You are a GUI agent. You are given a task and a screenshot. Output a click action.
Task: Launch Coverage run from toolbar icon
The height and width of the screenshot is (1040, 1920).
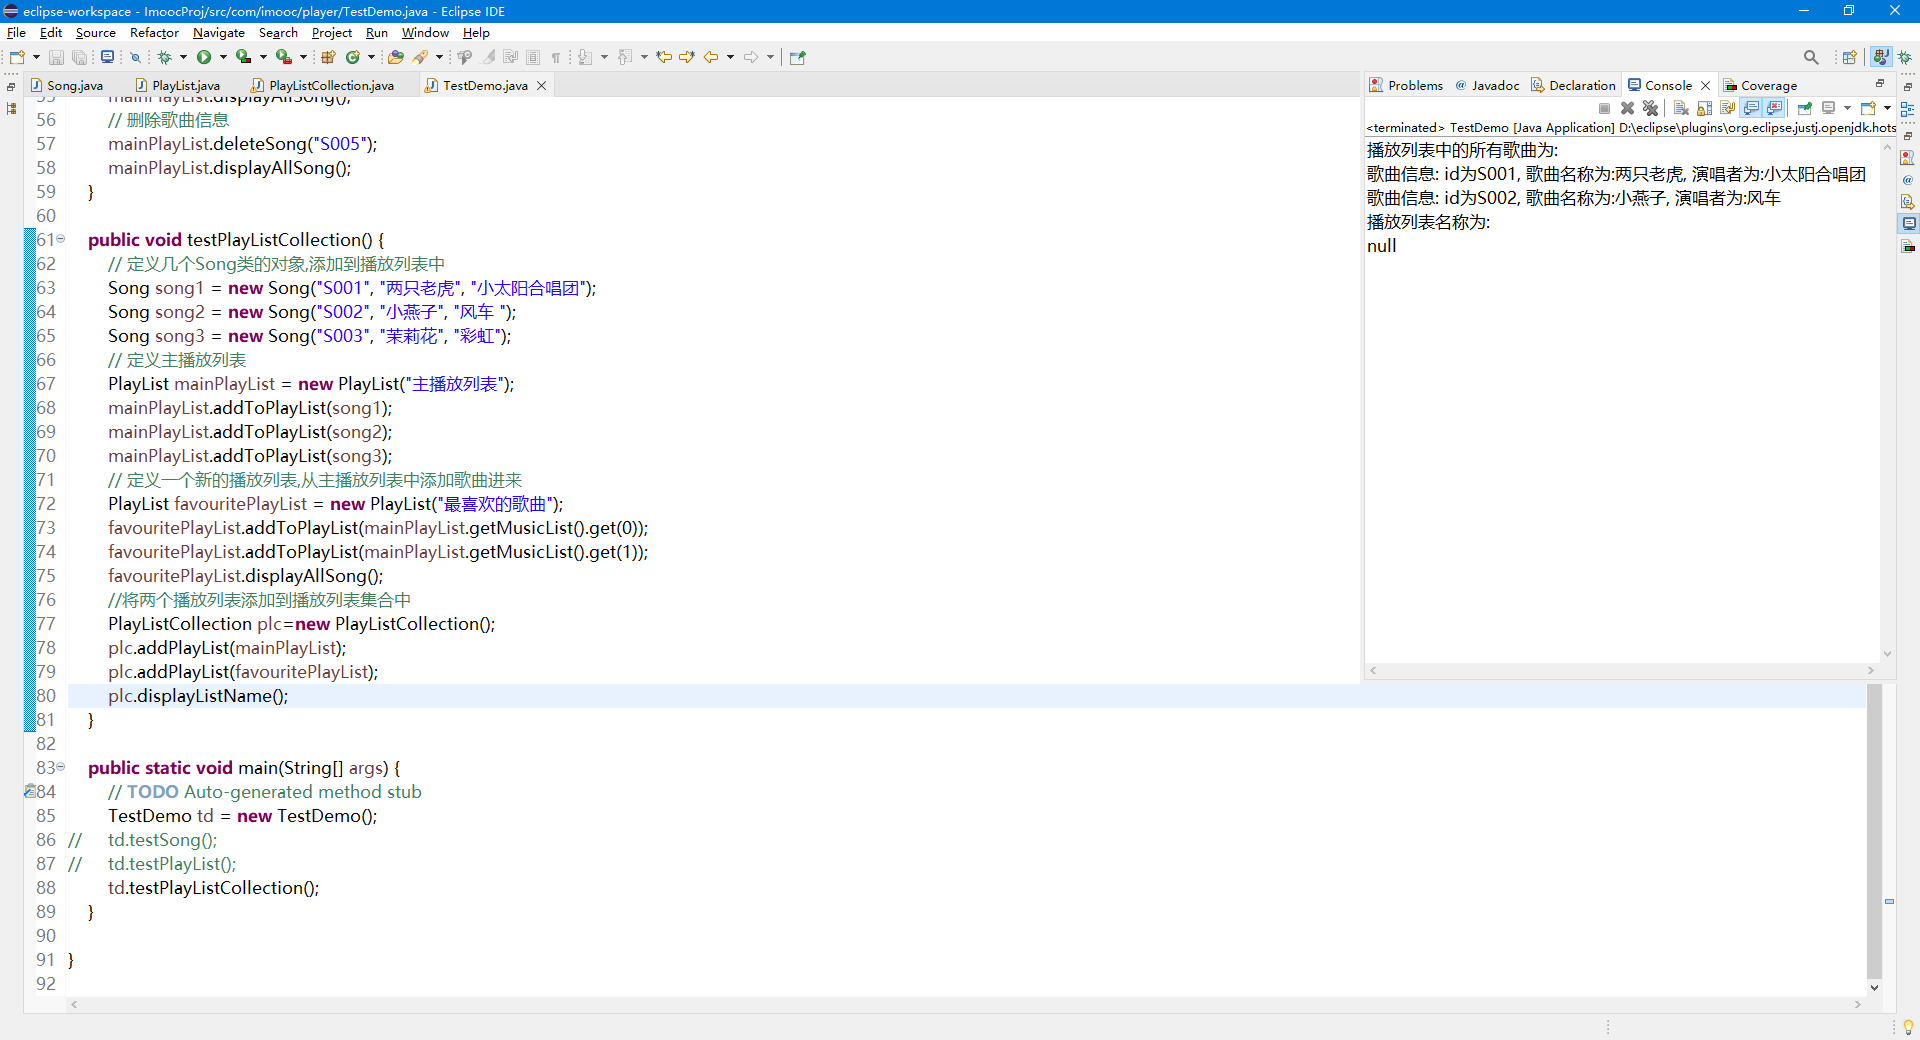pos(243,57)
